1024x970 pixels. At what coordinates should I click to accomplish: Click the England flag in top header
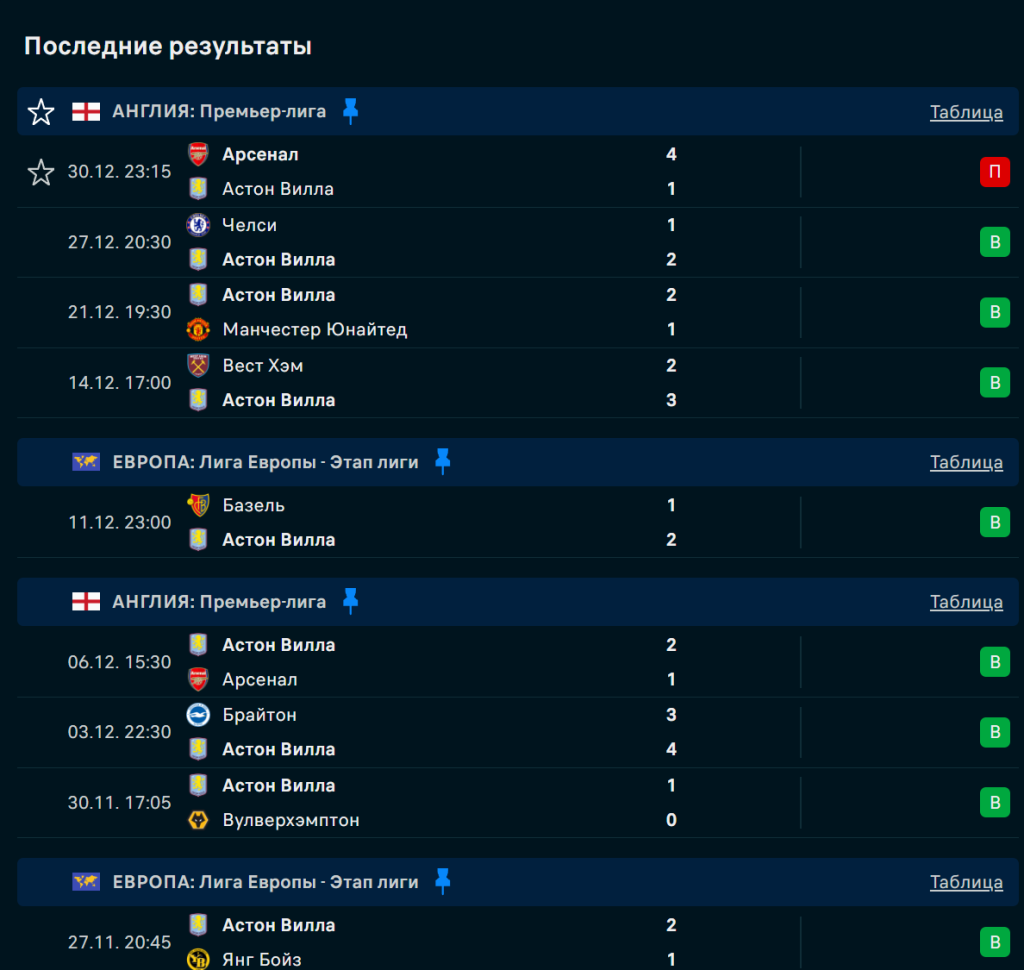pos(86,112)
